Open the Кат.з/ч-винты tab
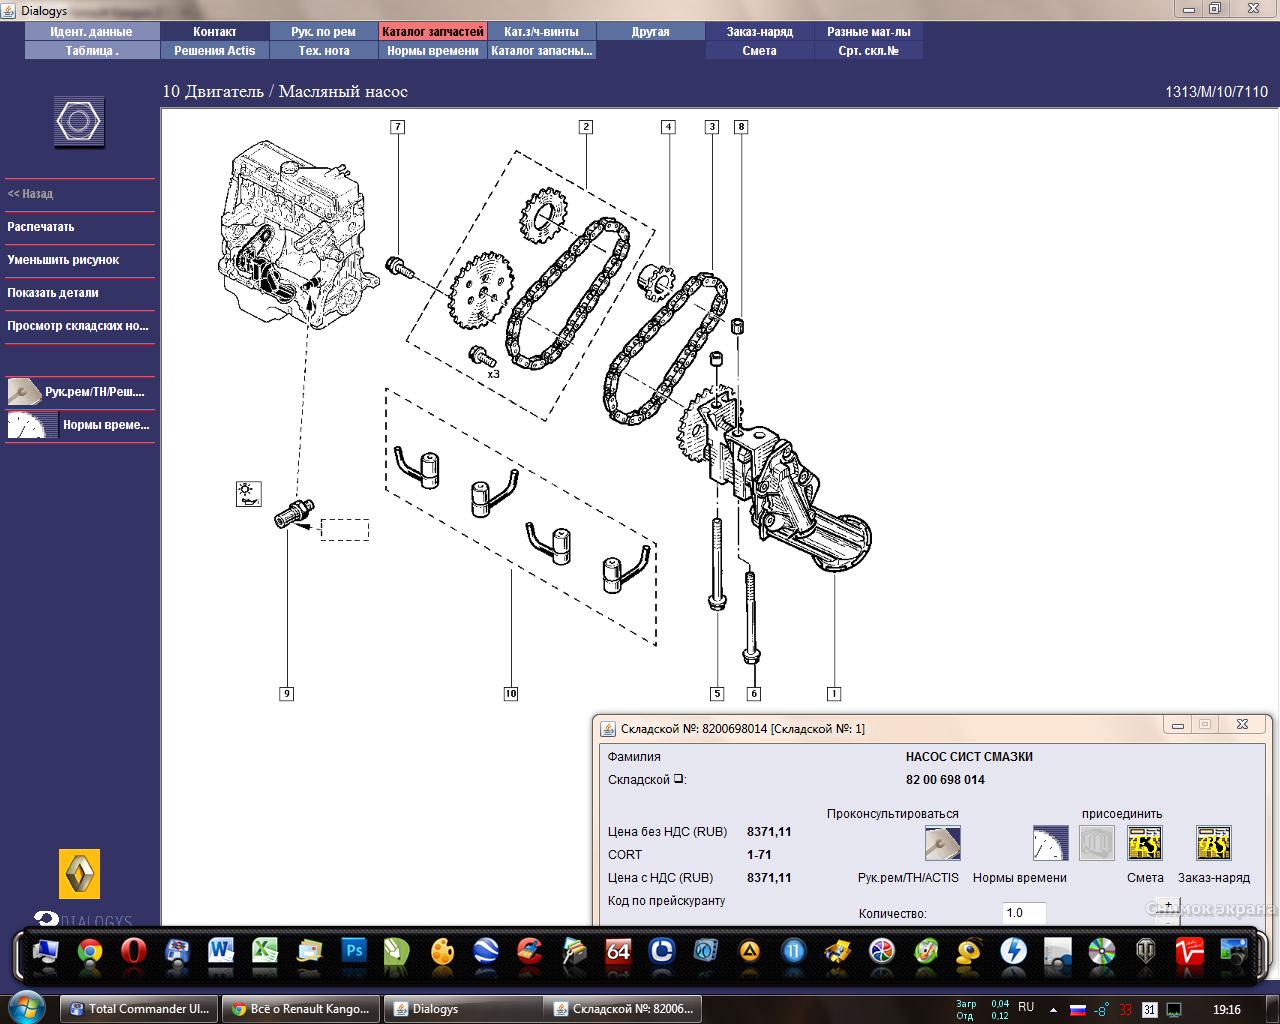Screen dimensions: 1280x1024 click(x=542, y=32)
